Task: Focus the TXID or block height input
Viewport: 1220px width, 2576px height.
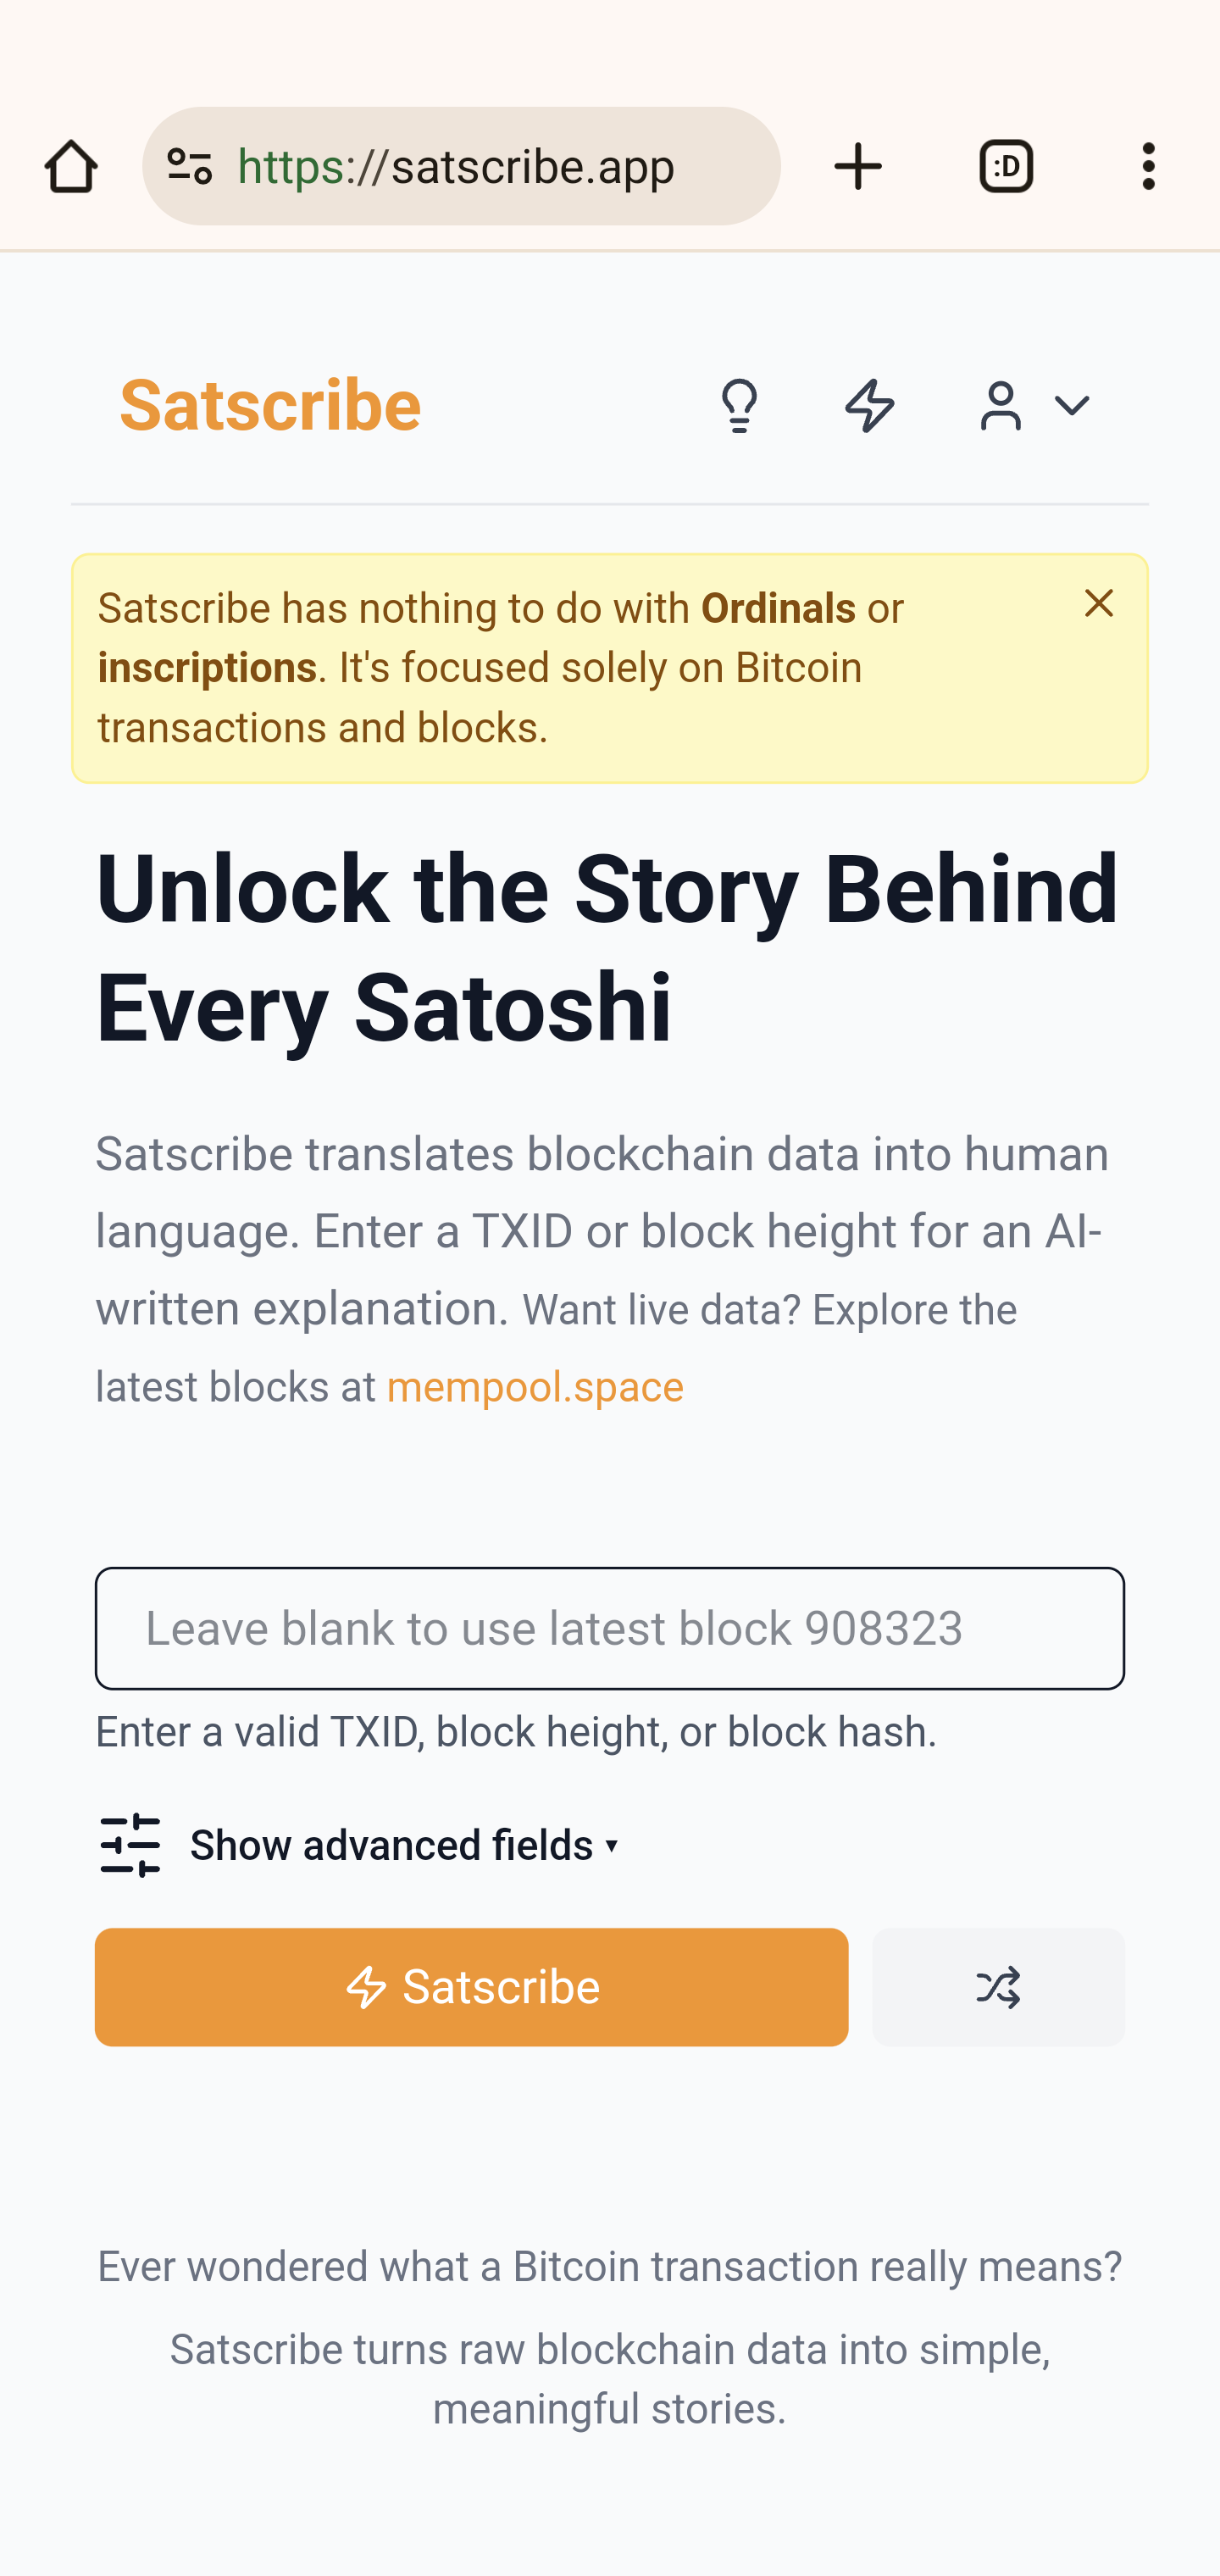Action: click(x=610, y=1628)
